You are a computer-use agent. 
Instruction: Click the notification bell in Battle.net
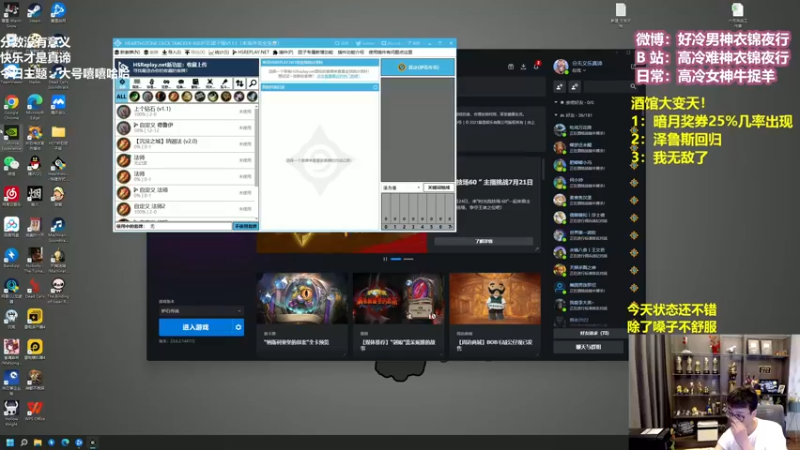536,67
